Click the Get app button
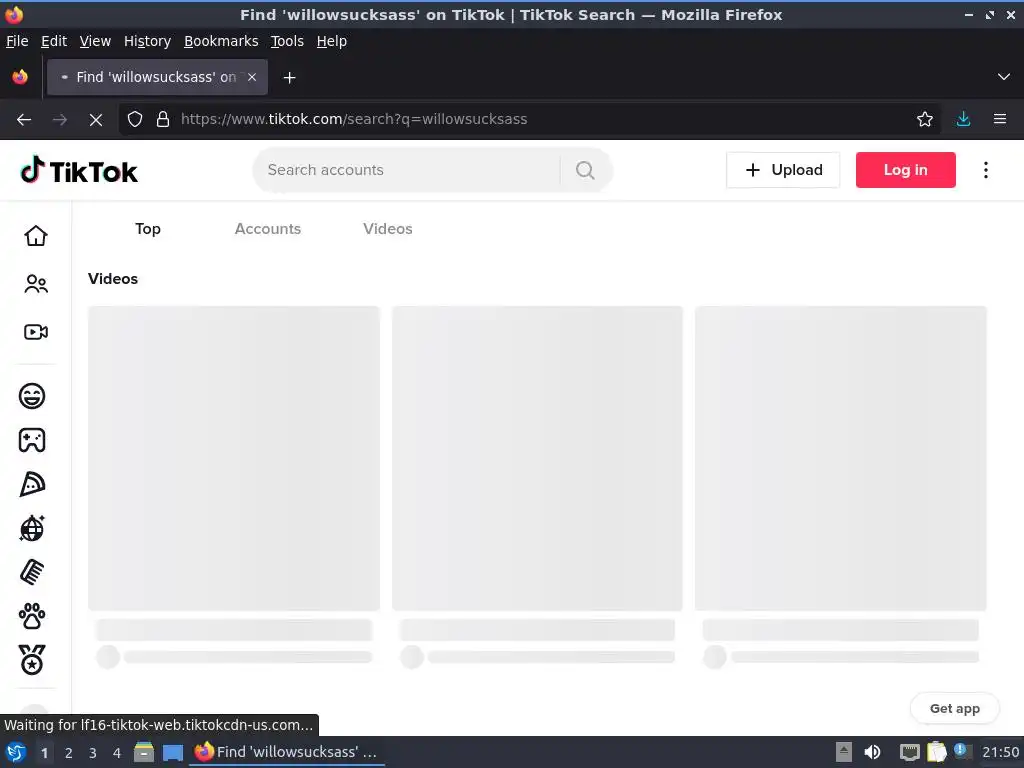Screen dimensions: 1024x768 pos(955,709)
